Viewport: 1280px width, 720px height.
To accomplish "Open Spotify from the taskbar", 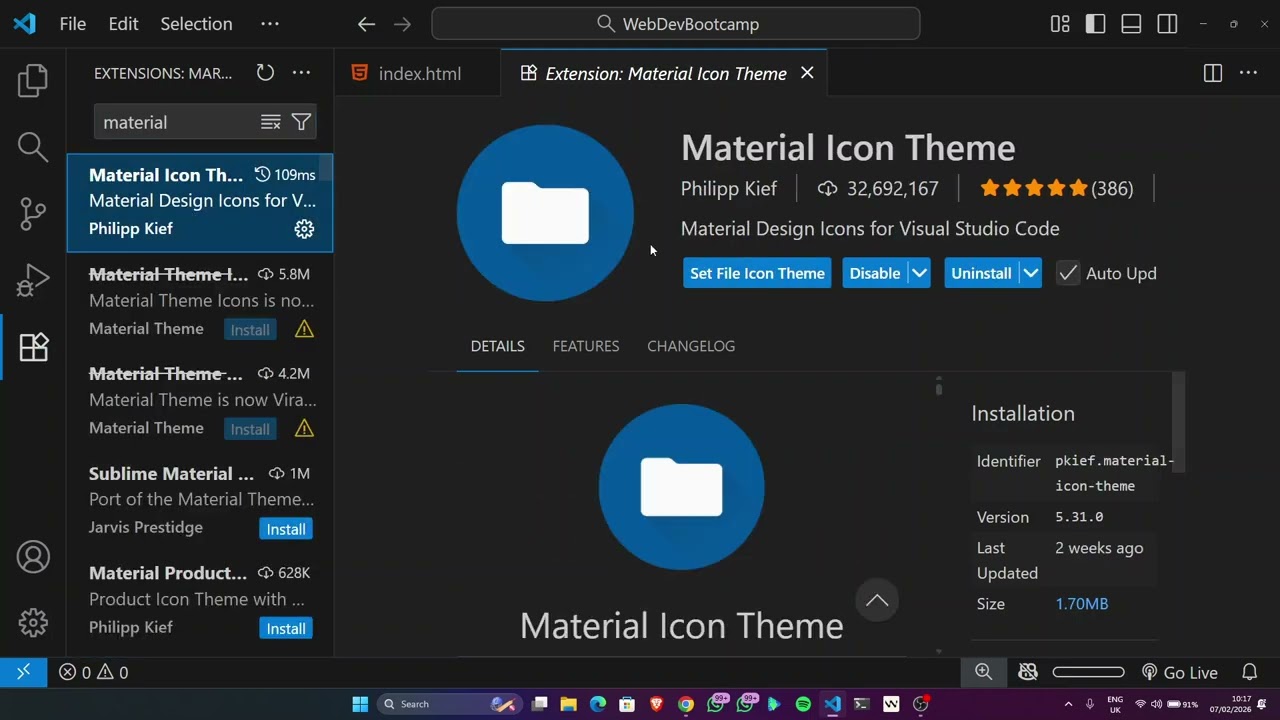I will coord(803,704).
